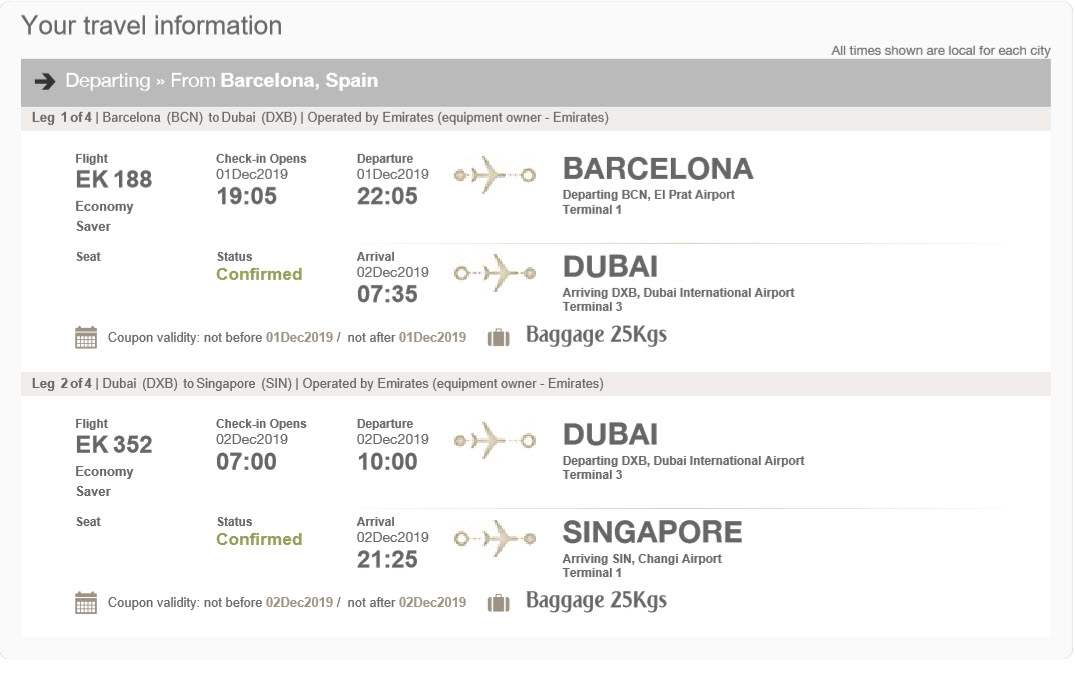Image resolution: width=1075 pixels, height=678 pixels.
Task: Click the Confirmed status for Singapore flight
Action: click(x=259, y=539)
